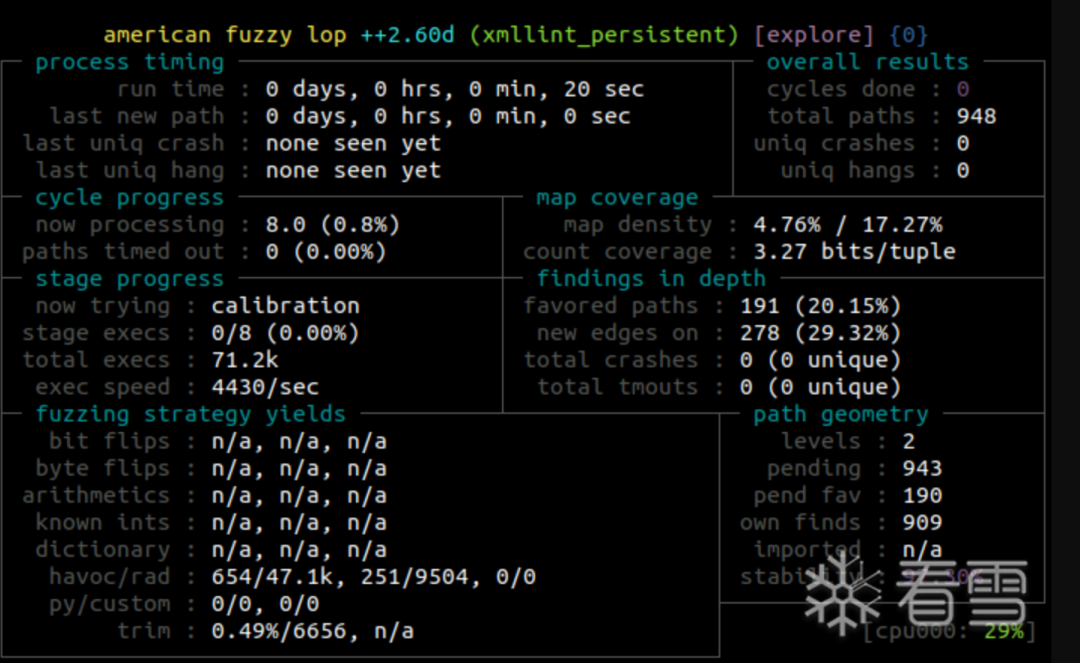The image size is (1080, 663).
Task: Select the "{0}" indicator in the title
Action: pyautogui.click(x=908, y=35)
